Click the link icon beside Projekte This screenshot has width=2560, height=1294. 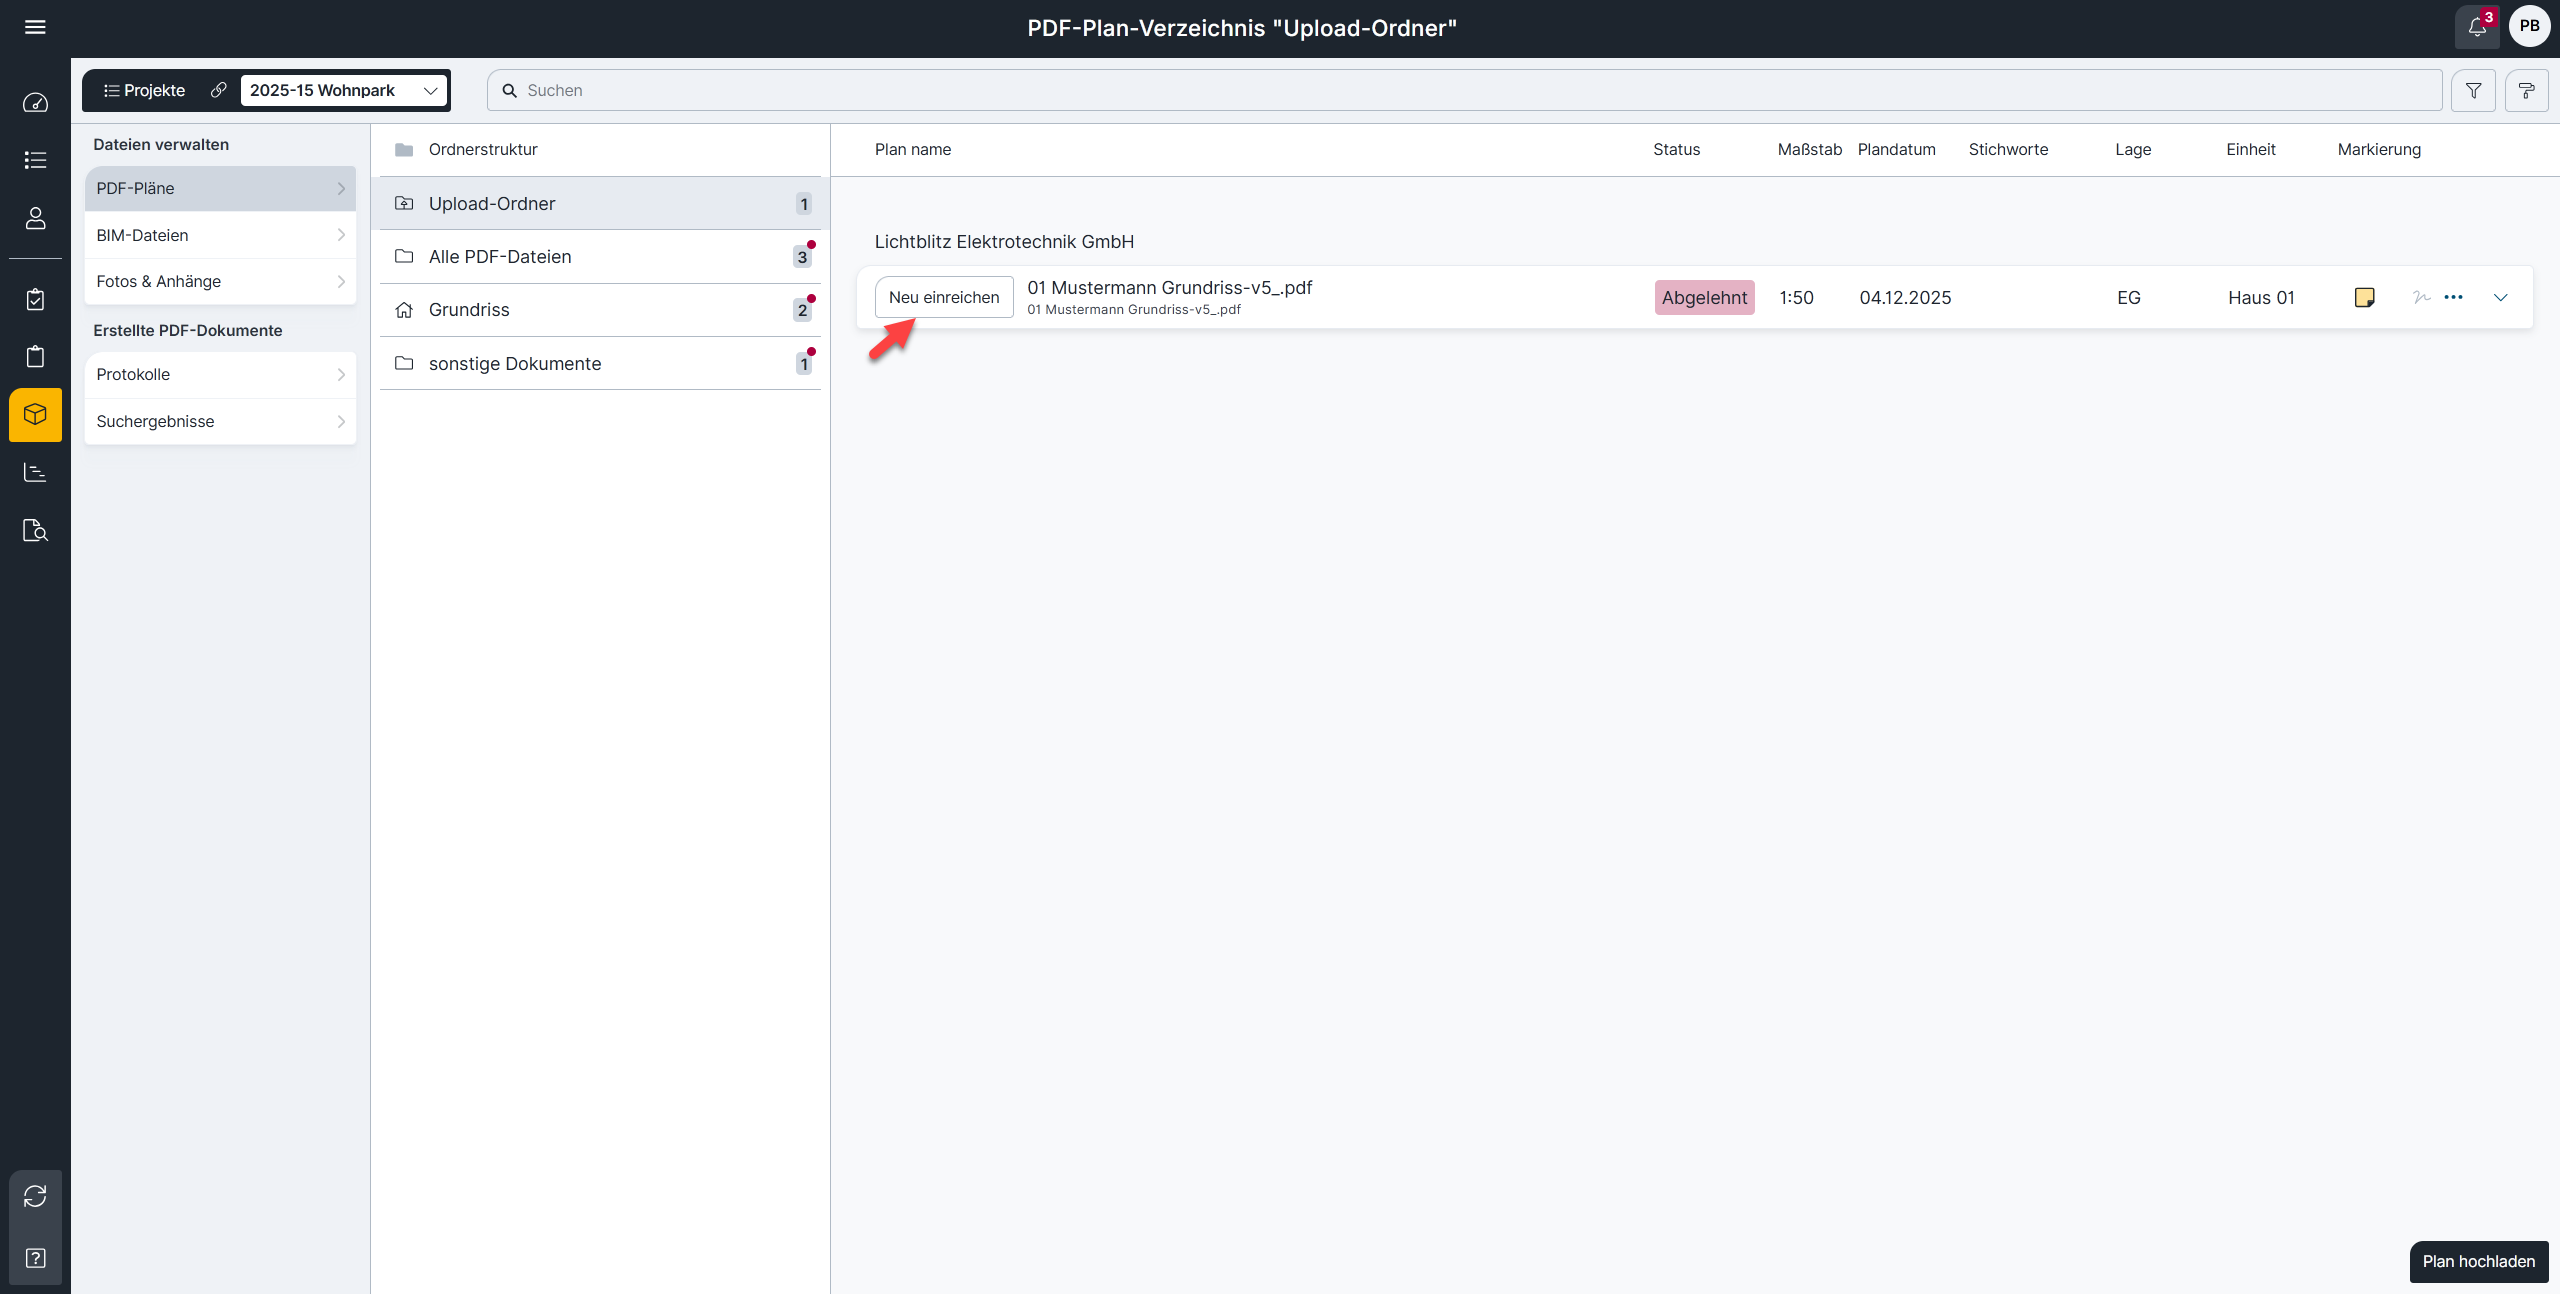[218, 90]
